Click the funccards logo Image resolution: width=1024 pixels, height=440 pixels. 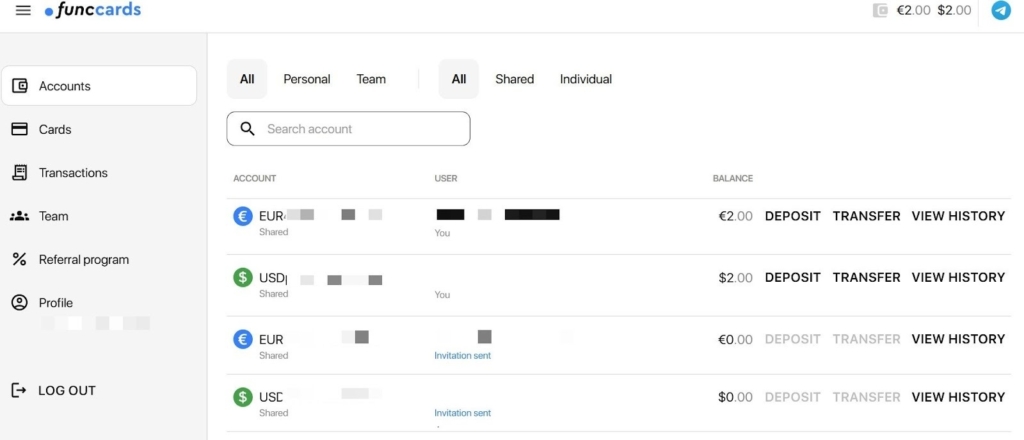(93, 10)
